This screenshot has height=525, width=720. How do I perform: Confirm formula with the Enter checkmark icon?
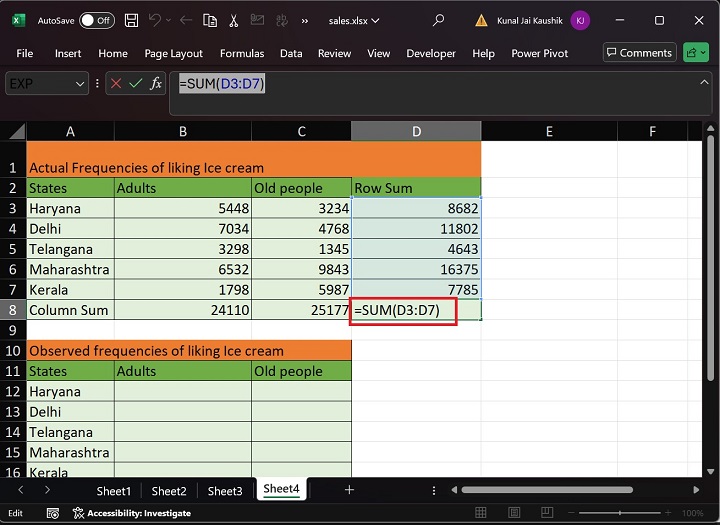136,84
